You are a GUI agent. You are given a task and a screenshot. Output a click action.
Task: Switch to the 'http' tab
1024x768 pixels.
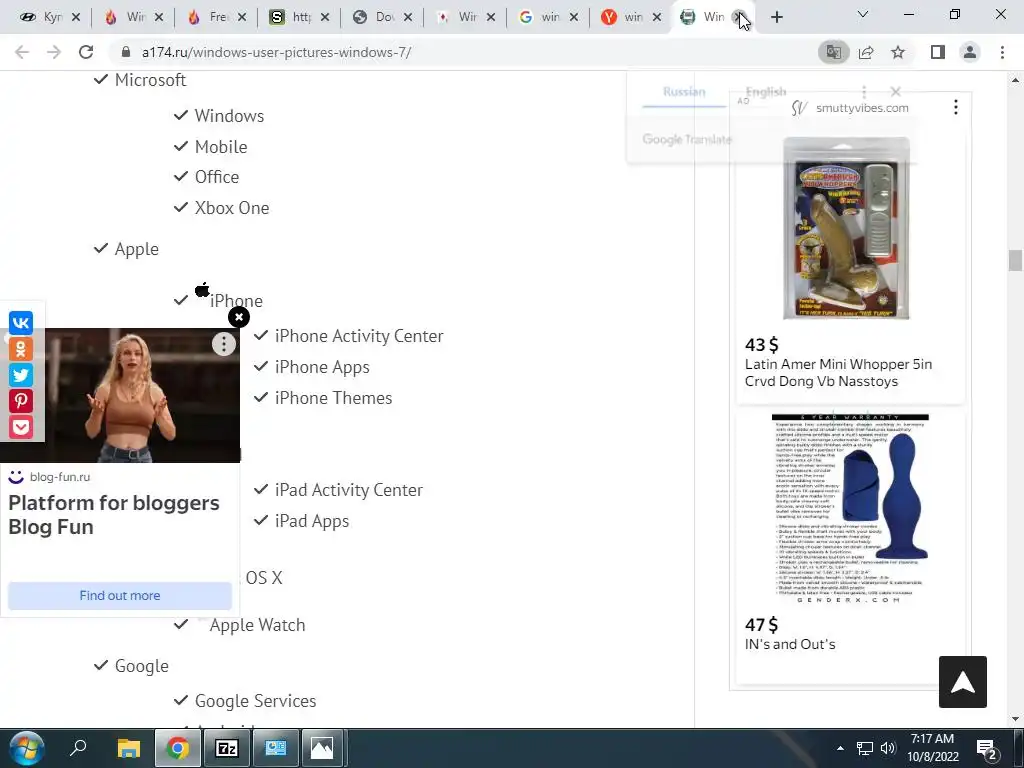291,17
